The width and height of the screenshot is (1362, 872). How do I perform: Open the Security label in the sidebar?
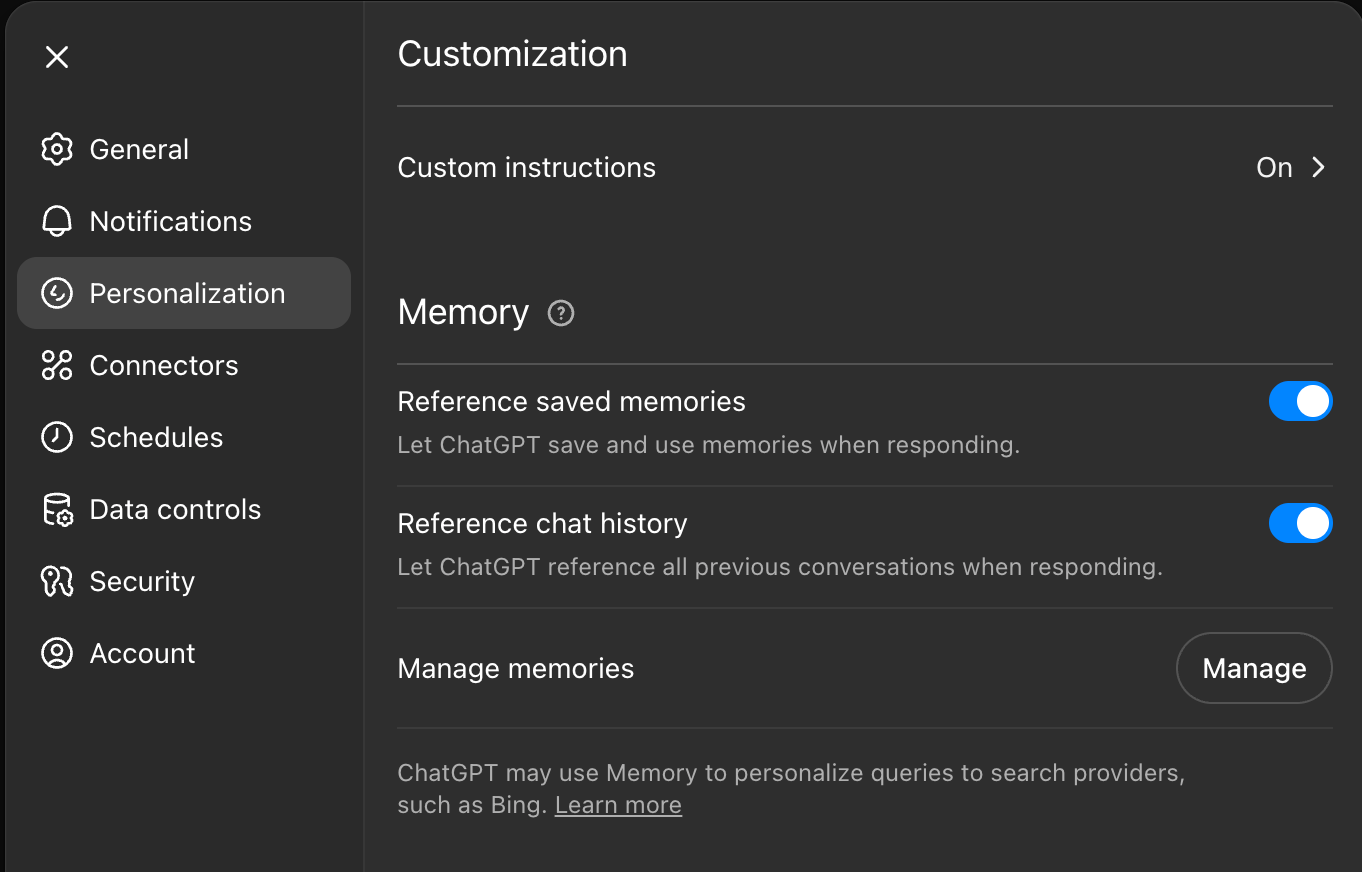(142, 581)
